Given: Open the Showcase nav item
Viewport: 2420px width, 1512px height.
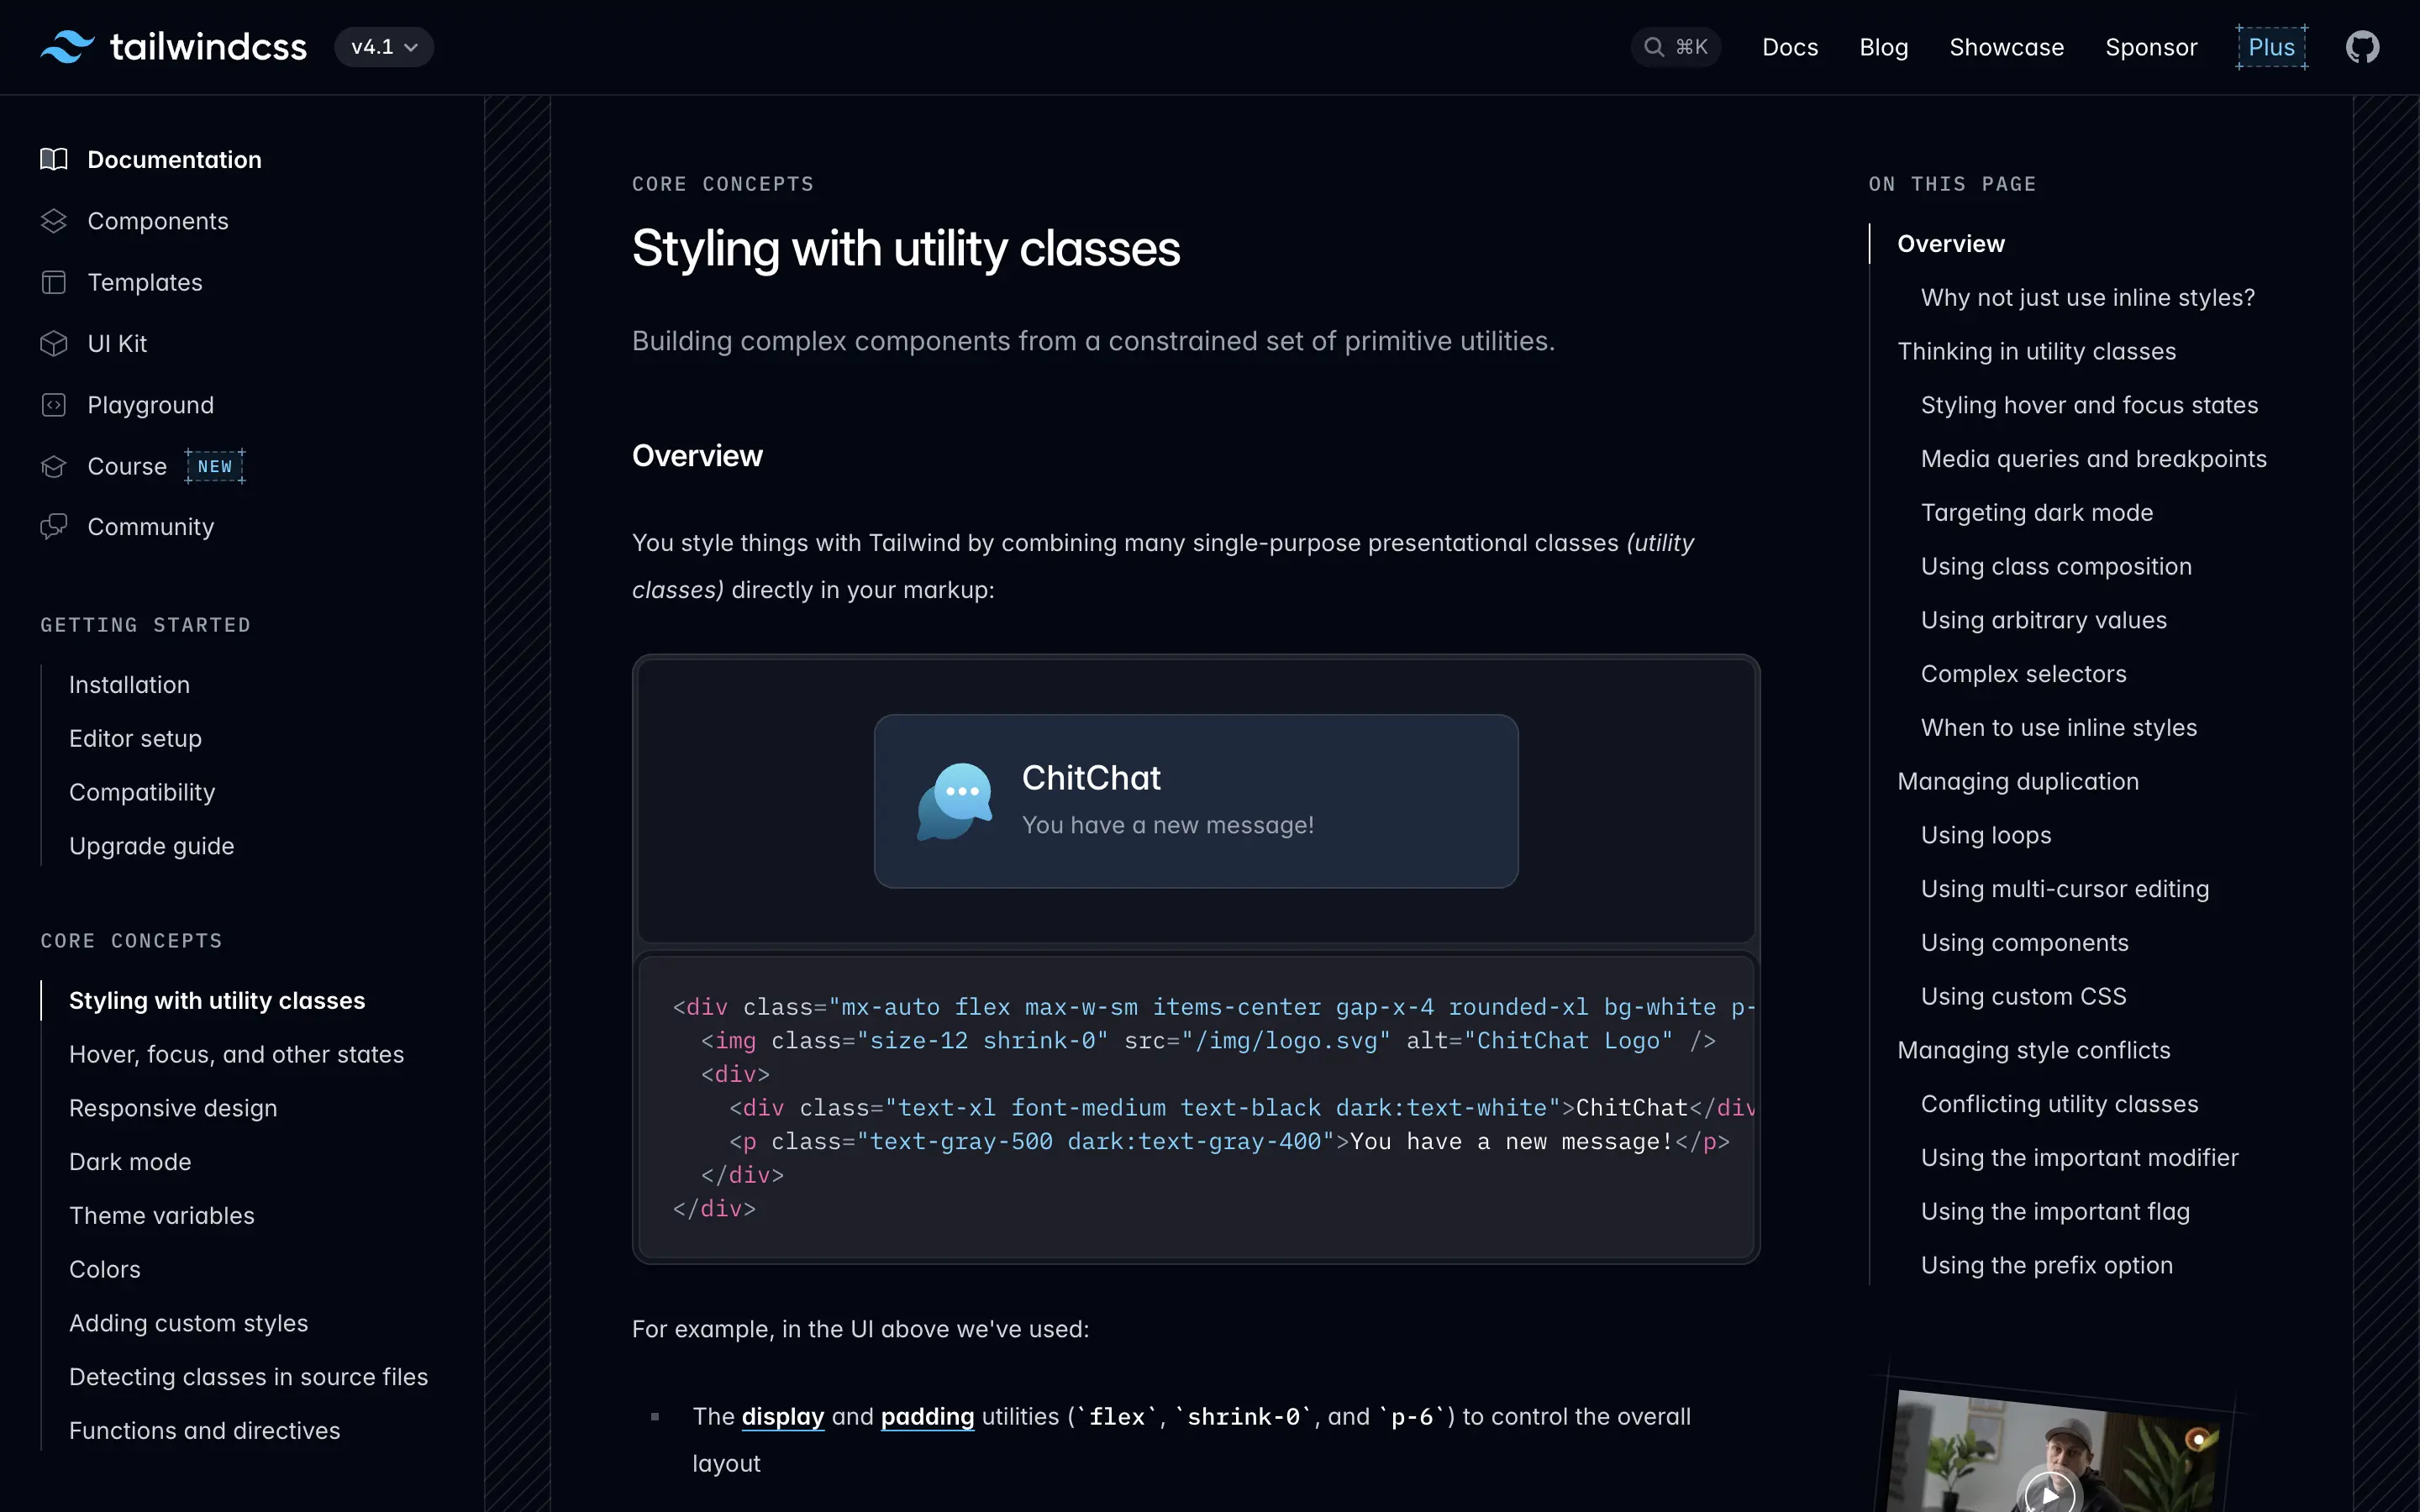Looking at the screenshot, I should coord(2006,47).
